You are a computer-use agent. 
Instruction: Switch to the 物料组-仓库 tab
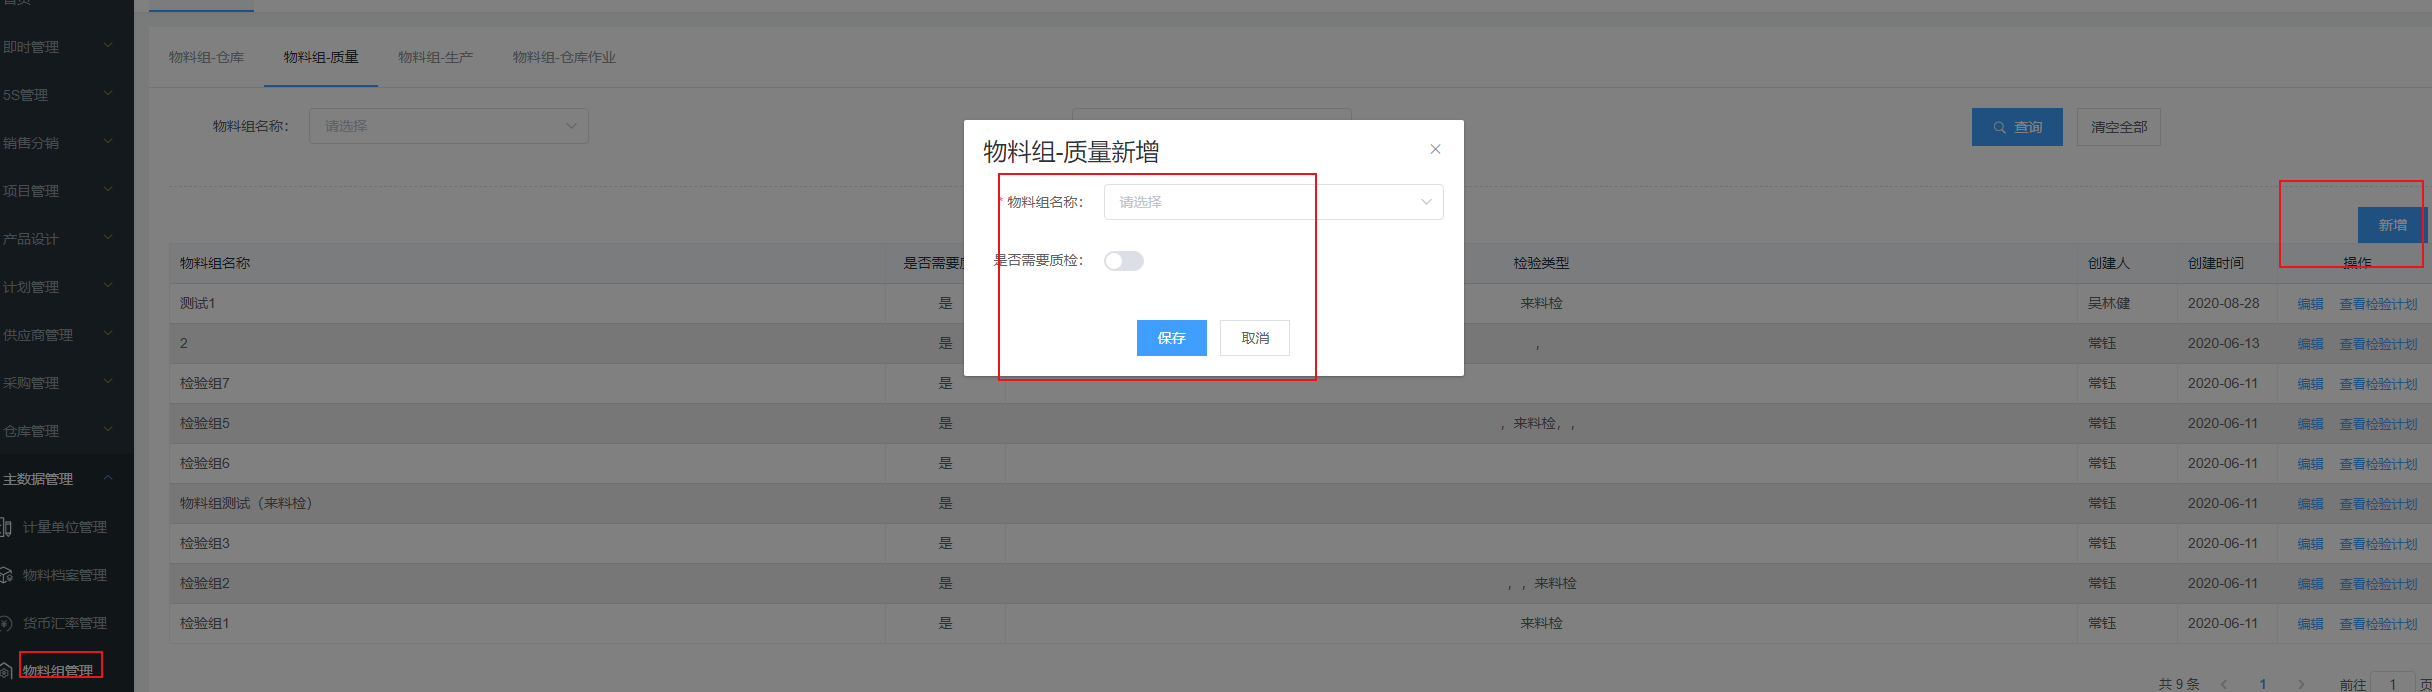(x=206, y=57)
